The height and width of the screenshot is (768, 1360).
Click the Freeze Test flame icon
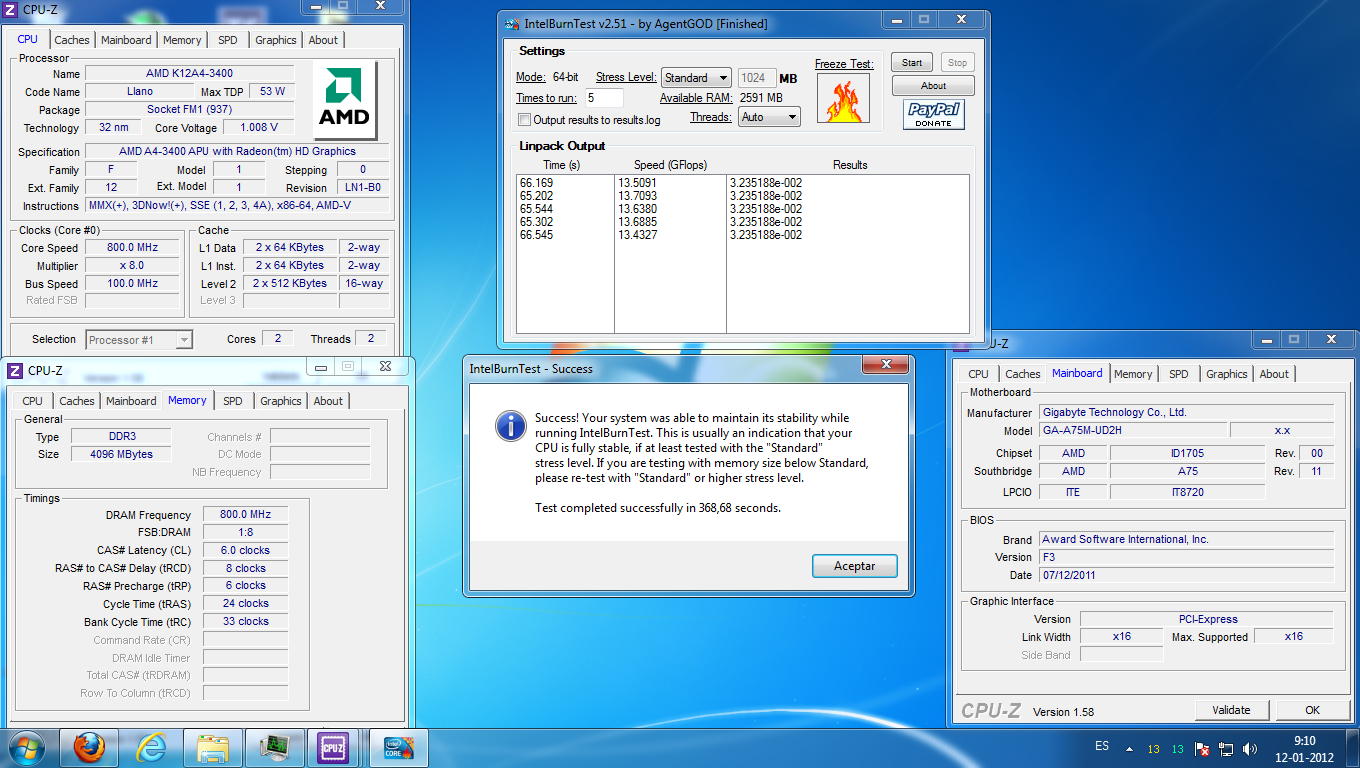[x=844, y=98]
